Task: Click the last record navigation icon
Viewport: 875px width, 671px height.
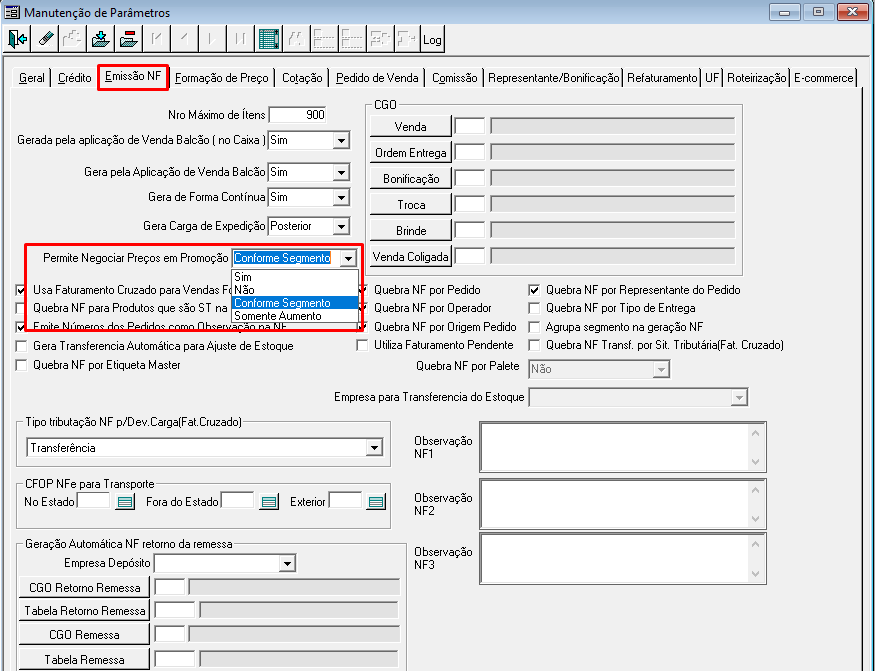Action: [x=241, y=39]
